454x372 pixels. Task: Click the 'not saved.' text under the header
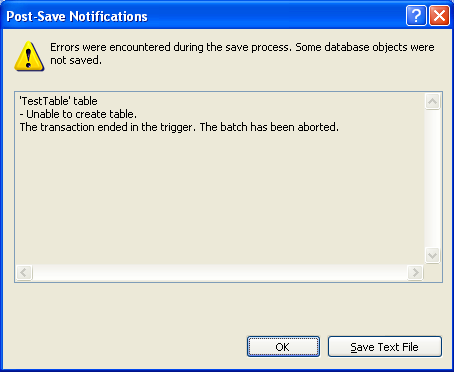pos(76,60)
